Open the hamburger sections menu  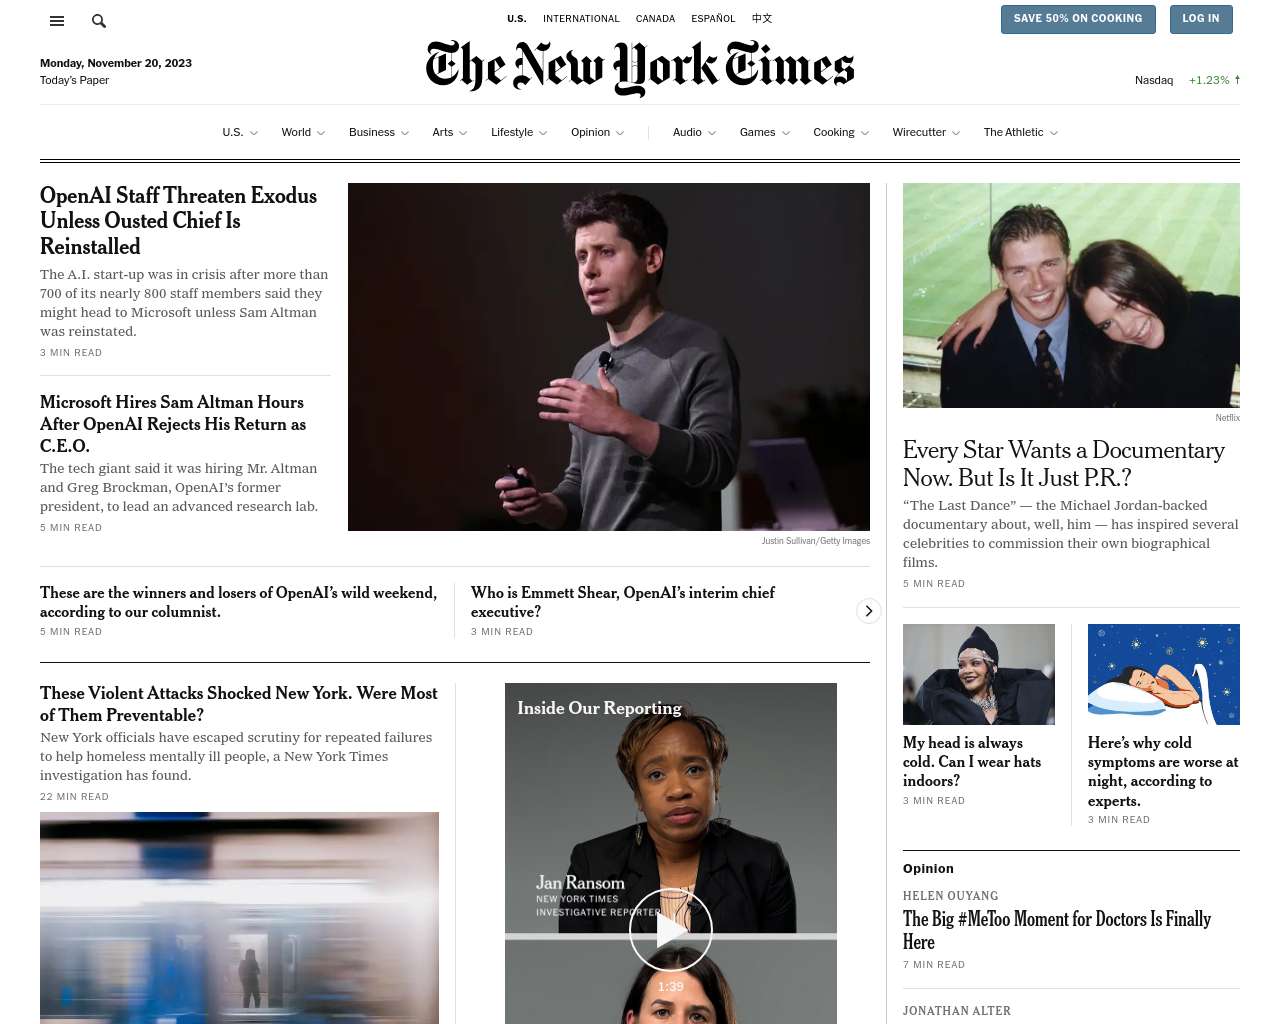coord(57,20)
